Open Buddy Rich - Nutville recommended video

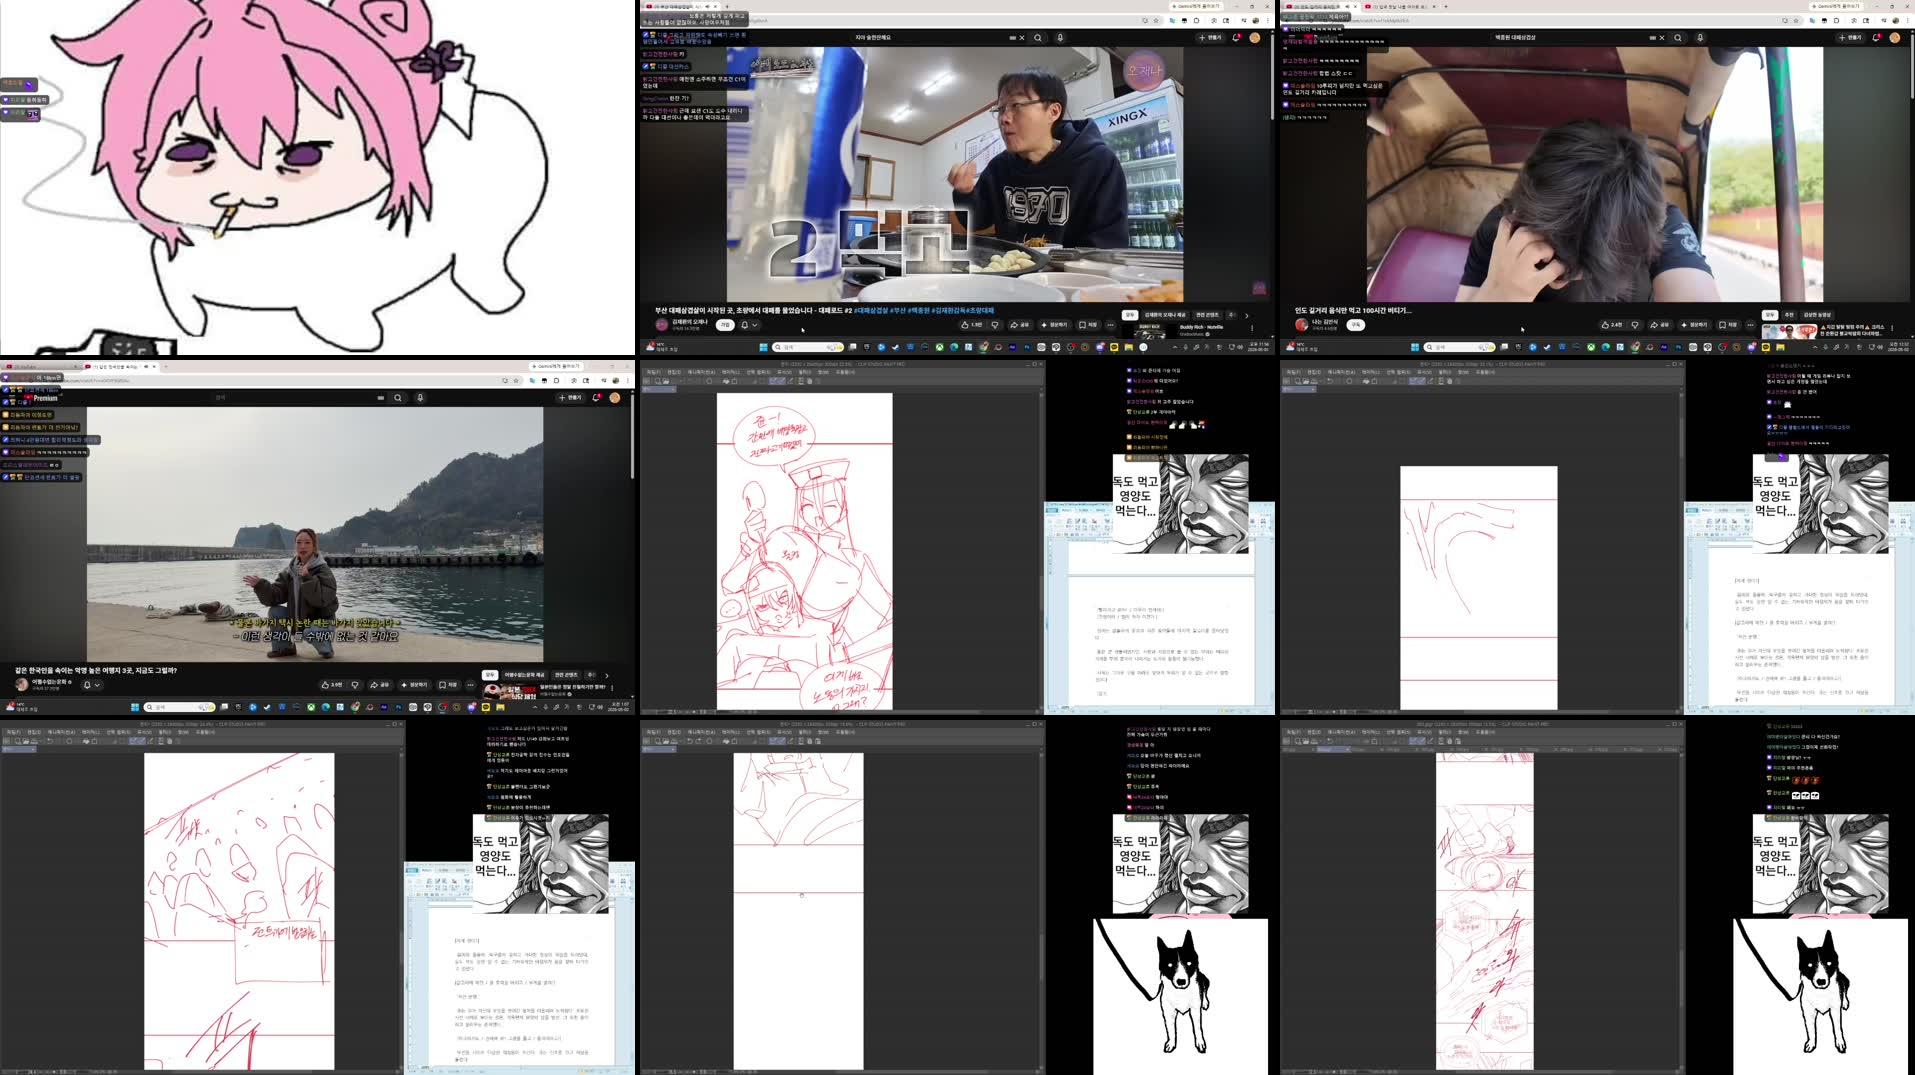click(x=1200, y=327)
